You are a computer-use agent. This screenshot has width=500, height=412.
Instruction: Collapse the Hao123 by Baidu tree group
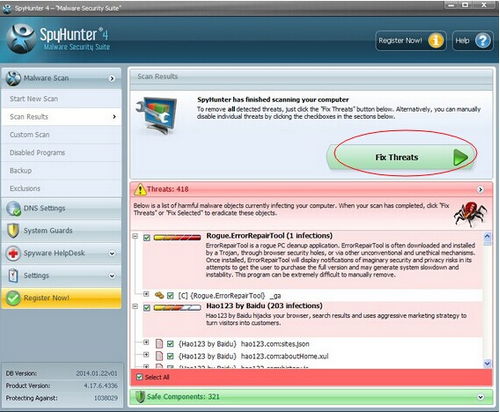coord(135,306)
